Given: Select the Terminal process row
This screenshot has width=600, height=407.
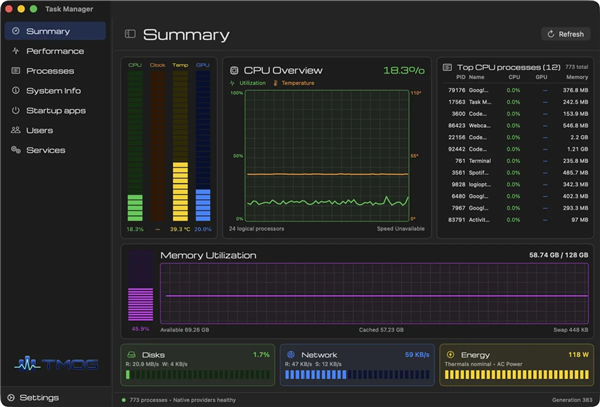Looking at the screenshot, I should (x=515, y=161).
